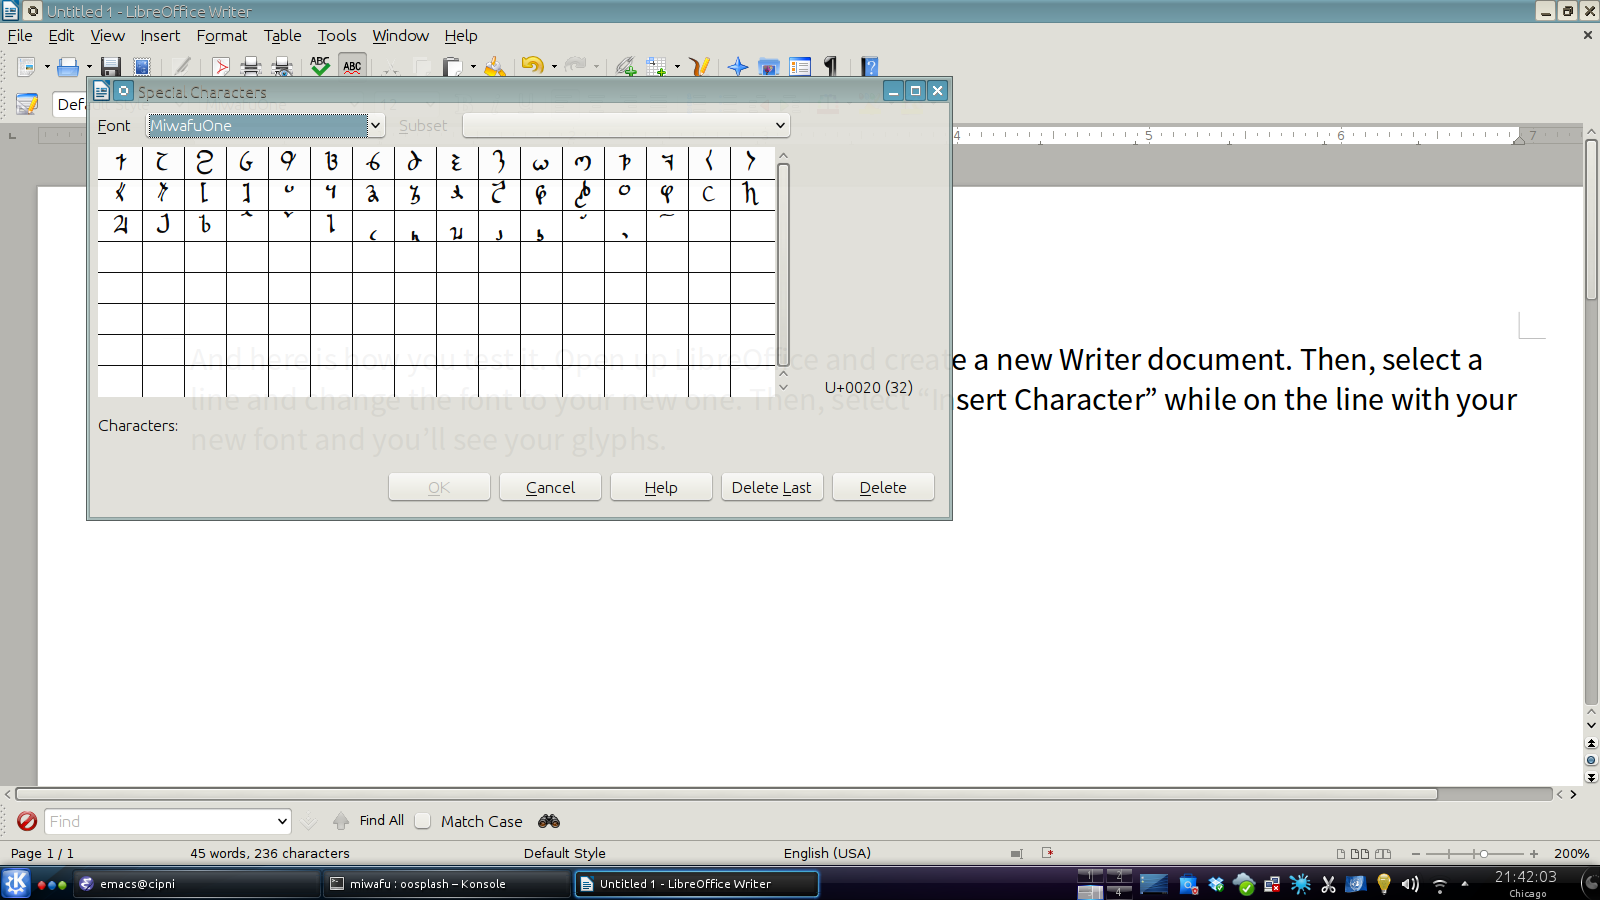Select the omega-like glyph in first row
Image resolution: width=1600 pixels, height=900 pixels.
point(541,162)
